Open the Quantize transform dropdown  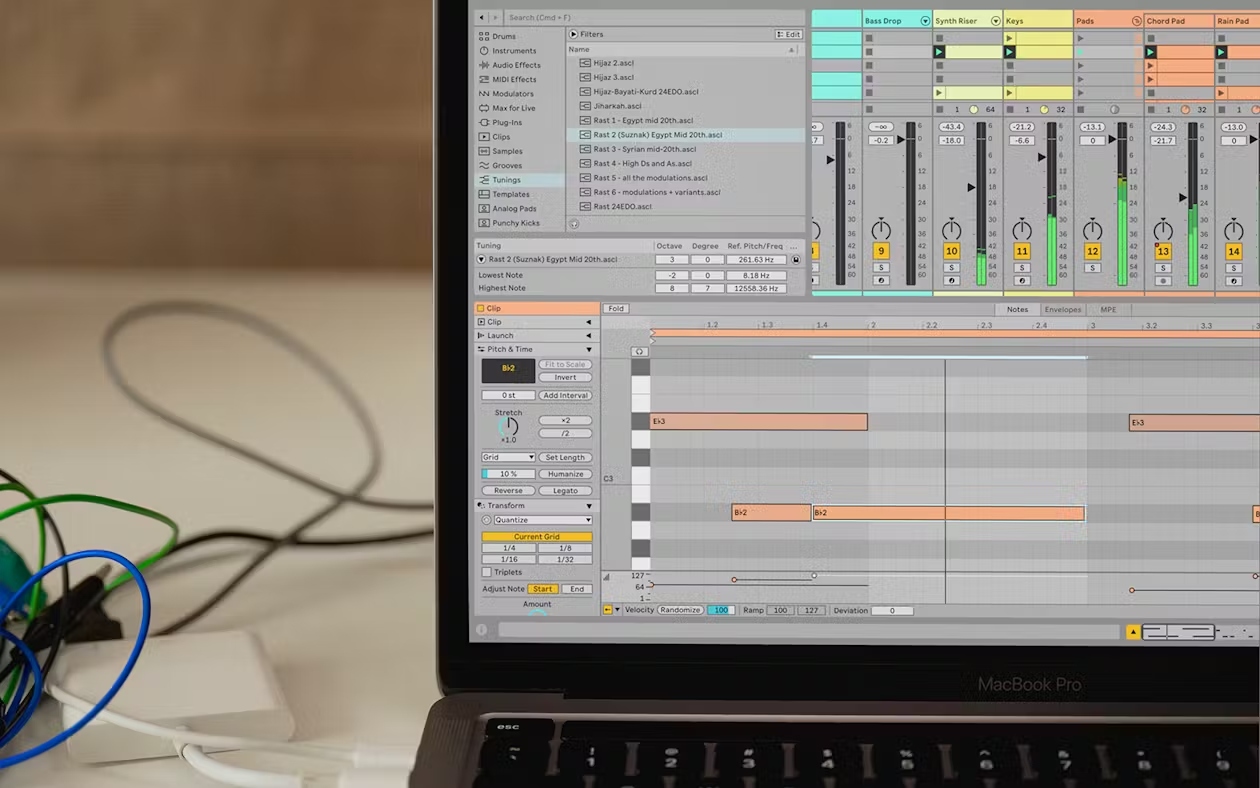coord(543,520)
